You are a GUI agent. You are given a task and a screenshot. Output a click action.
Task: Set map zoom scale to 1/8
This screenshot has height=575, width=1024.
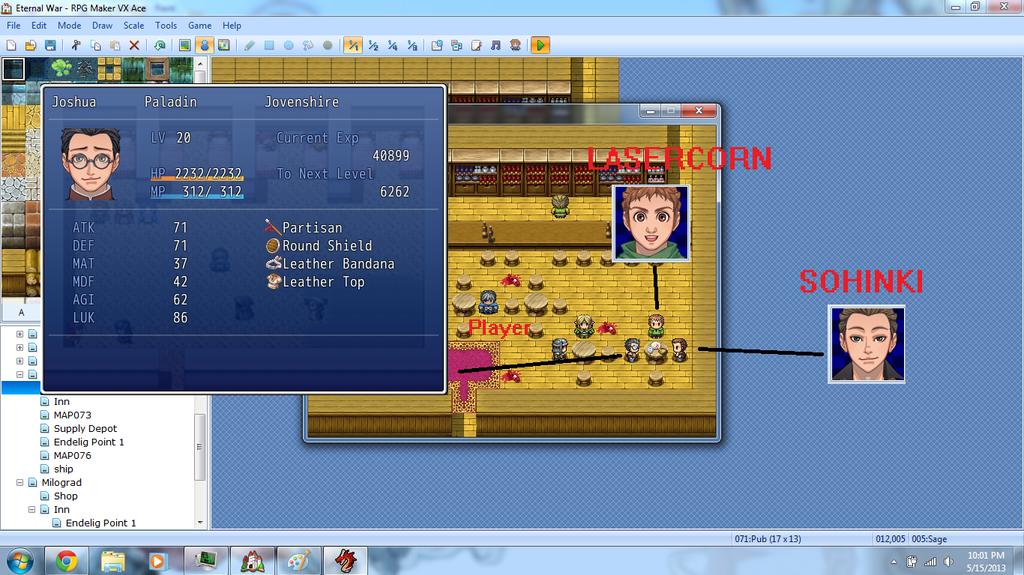point(412,45)
